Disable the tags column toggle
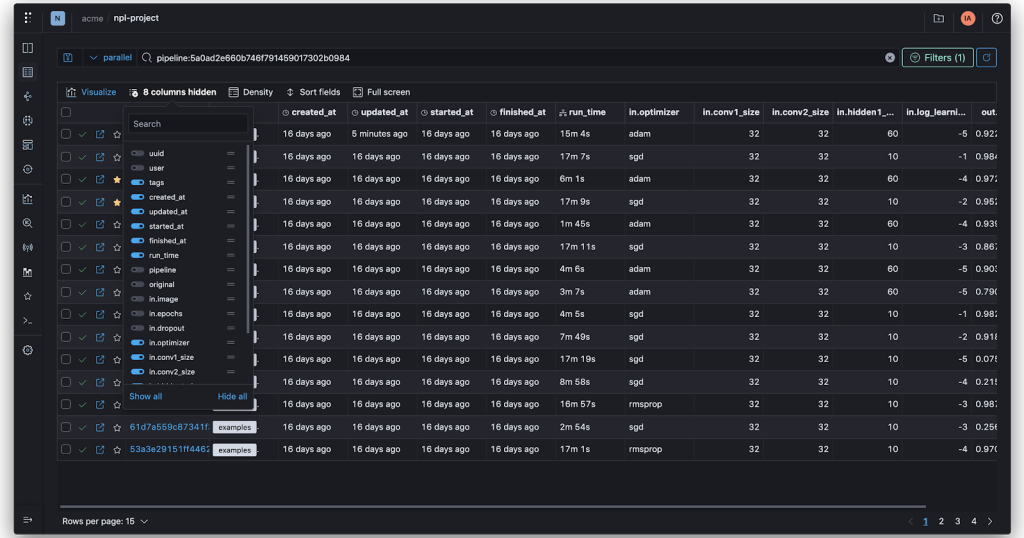 (137, 182)
